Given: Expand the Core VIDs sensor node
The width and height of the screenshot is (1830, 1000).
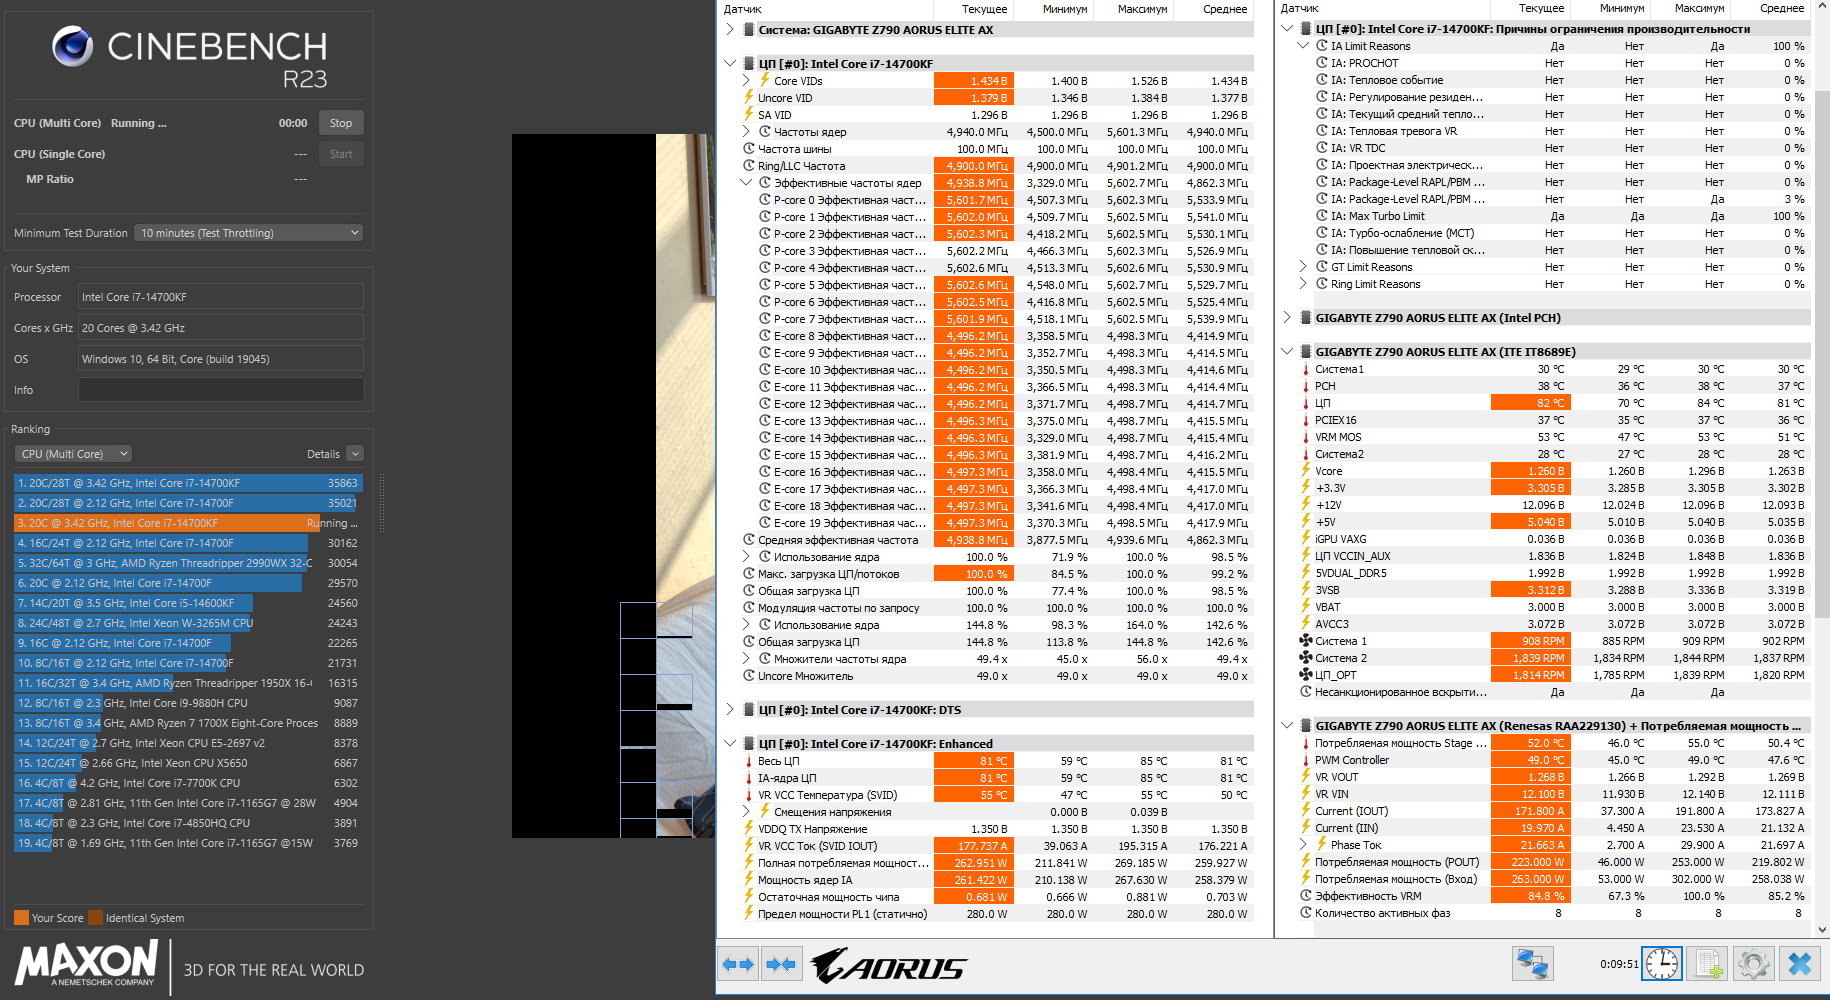Looking at the screenshot, I should click(x=747, y=81).
